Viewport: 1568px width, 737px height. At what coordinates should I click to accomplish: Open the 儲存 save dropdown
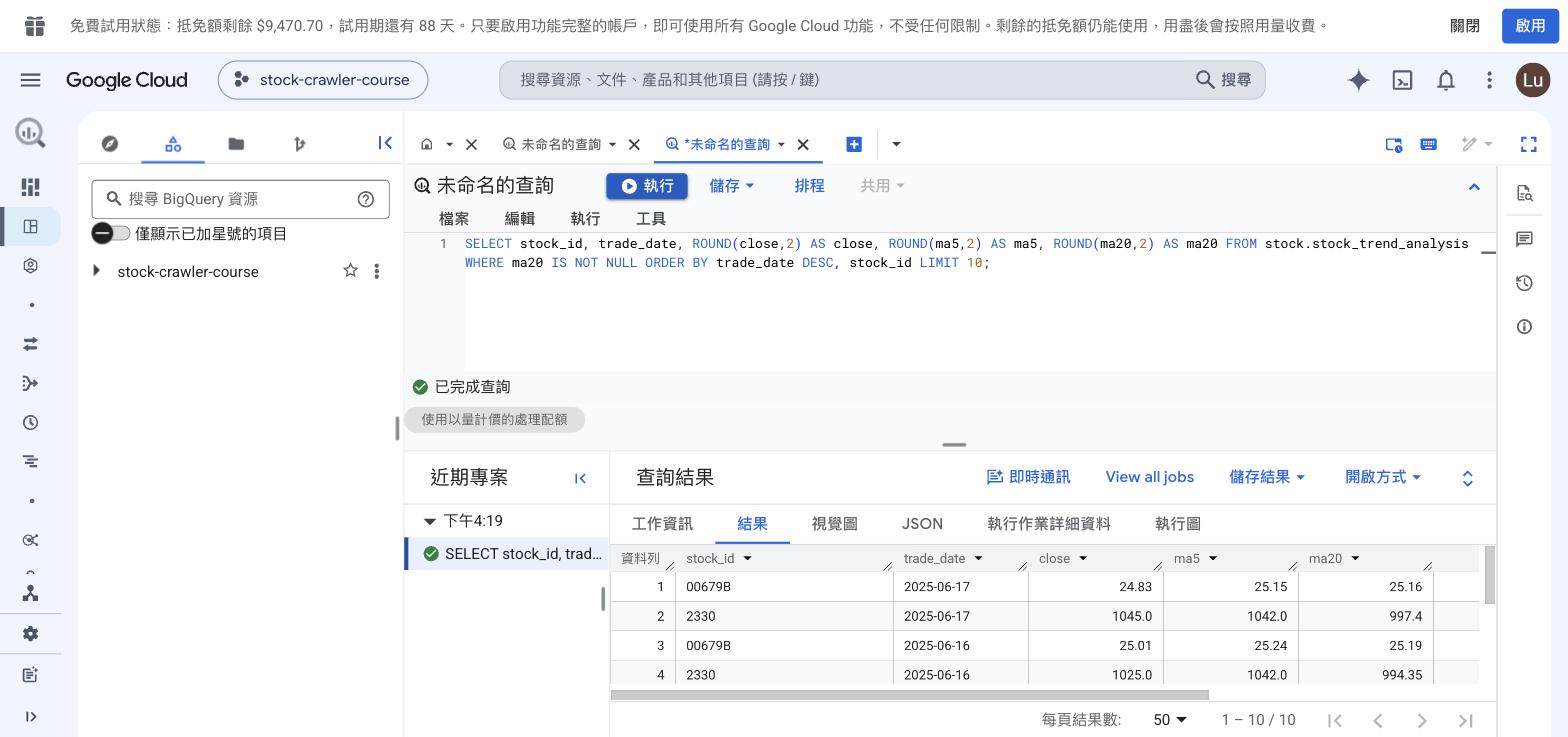point(732,186)
